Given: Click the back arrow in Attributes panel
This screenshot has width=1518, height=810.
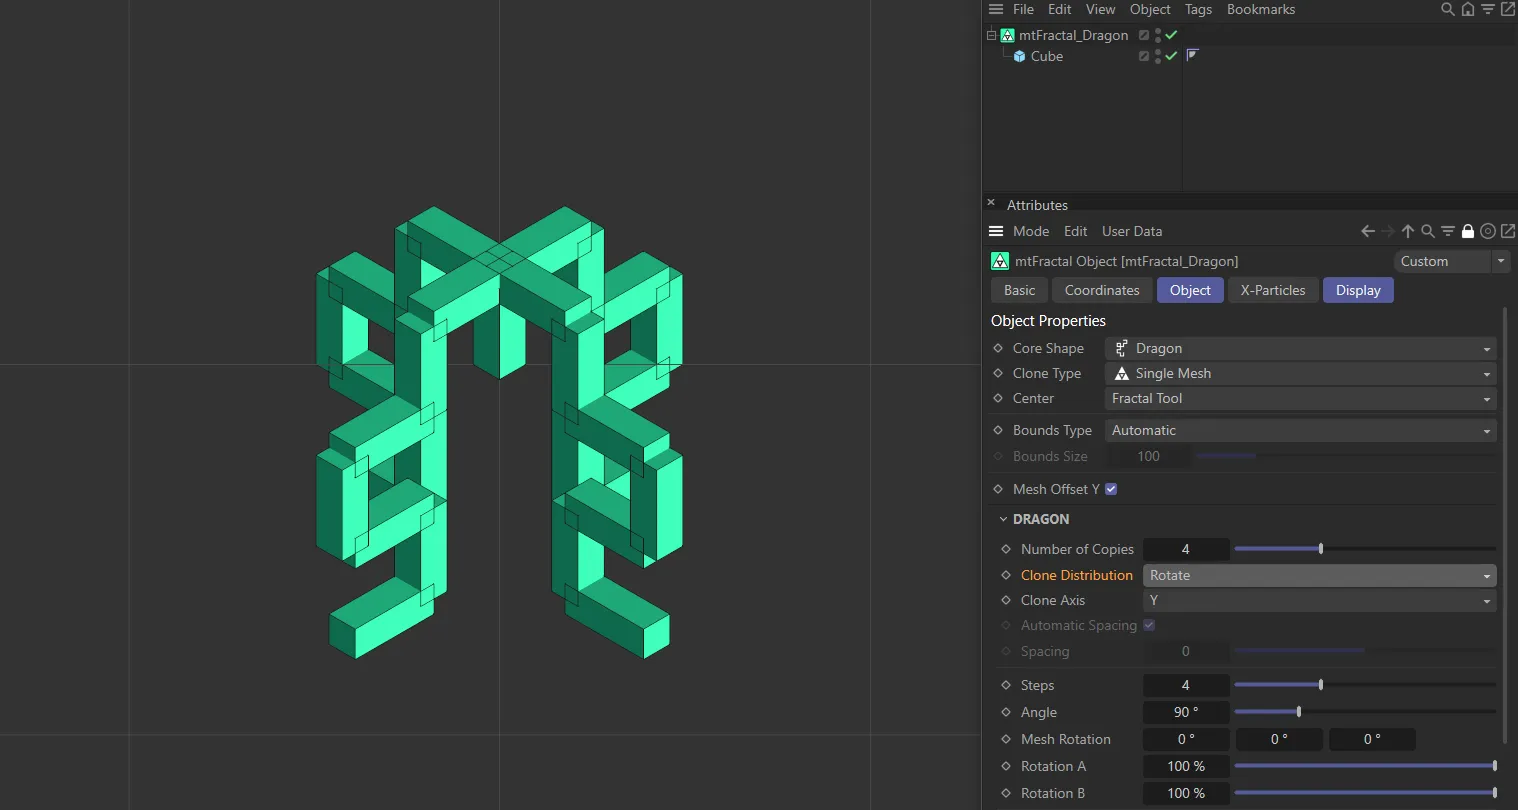Looking at the screenshot, I should 1367,231.
